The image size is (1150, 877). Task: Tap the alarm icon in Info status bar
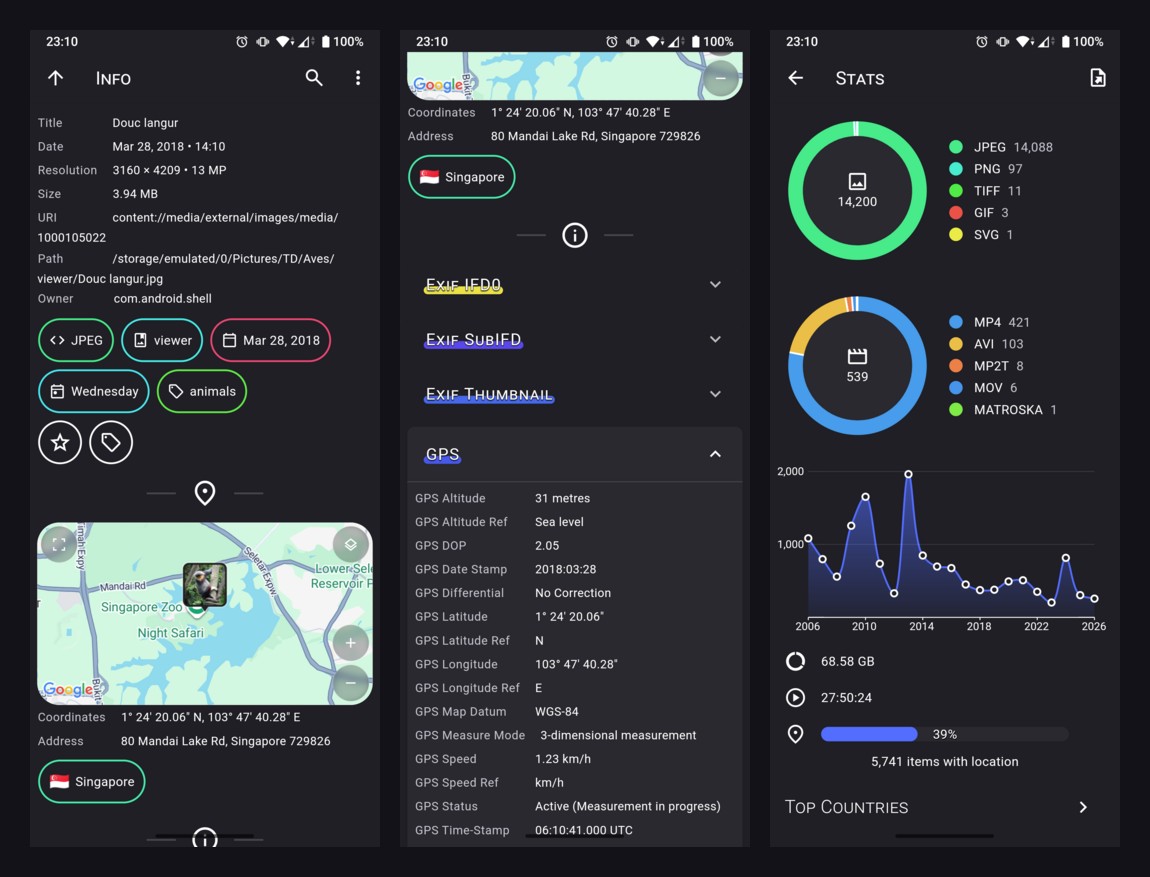[x=242, y=42]
